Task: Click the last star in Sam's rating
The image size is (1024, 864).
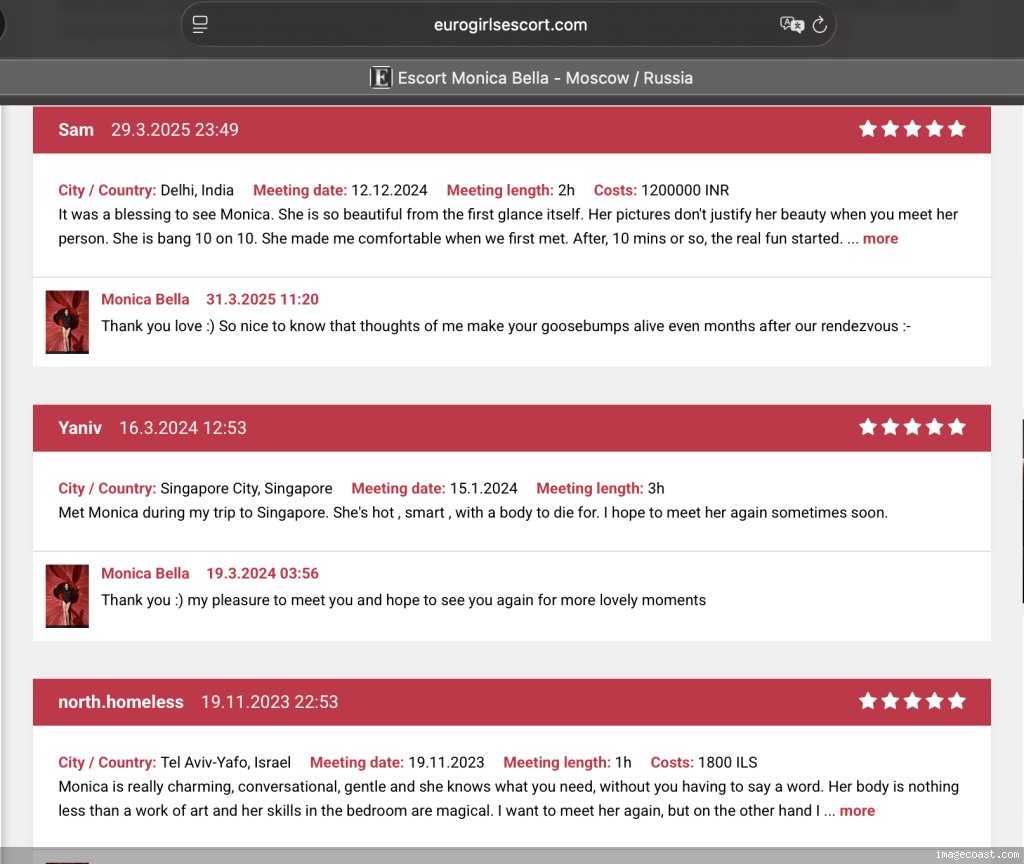Action: click(x=957, y=129)
